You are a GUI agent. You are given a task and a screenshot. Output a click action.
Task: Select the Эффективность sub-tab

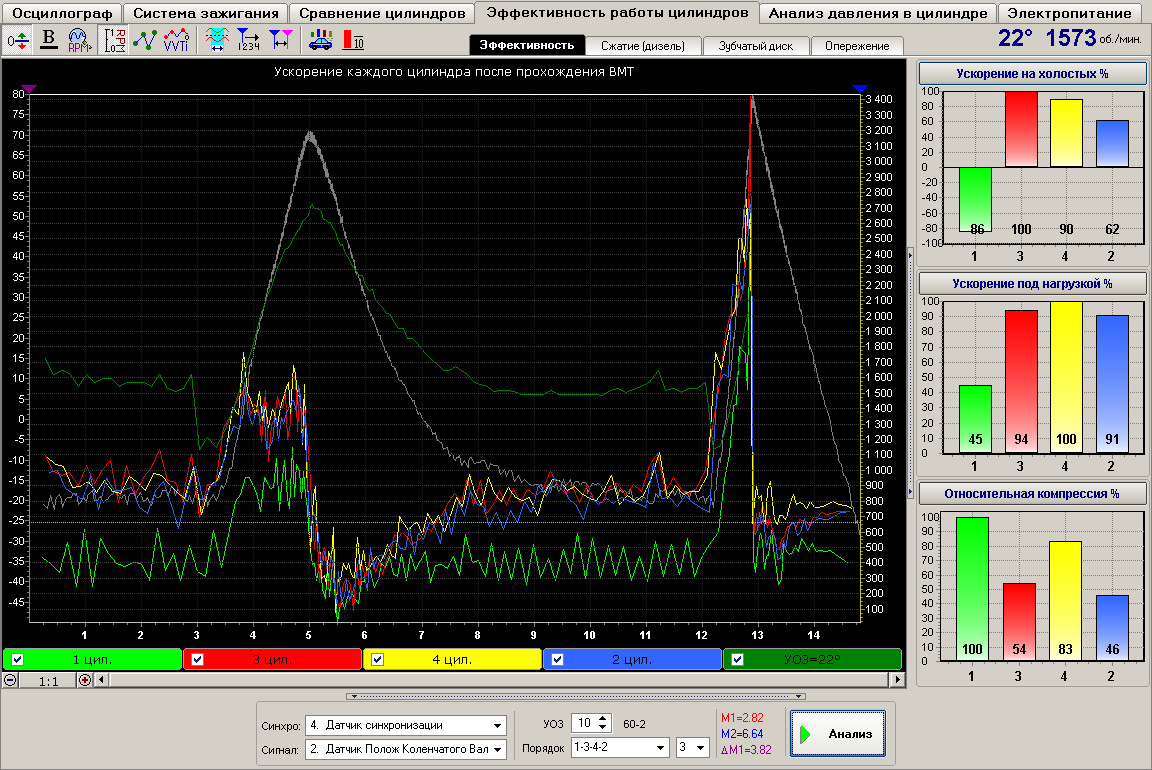pyautogui.click(x=527, y=45)
